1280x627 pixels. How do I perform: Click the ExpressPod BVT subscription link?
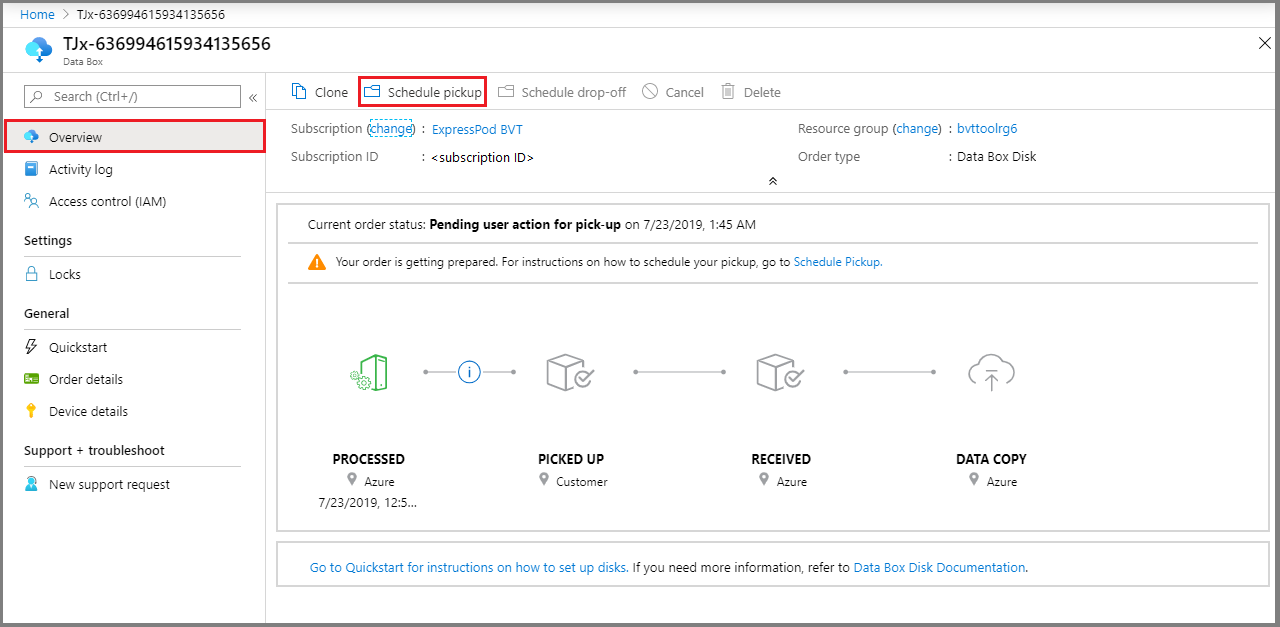click(477, 130)
